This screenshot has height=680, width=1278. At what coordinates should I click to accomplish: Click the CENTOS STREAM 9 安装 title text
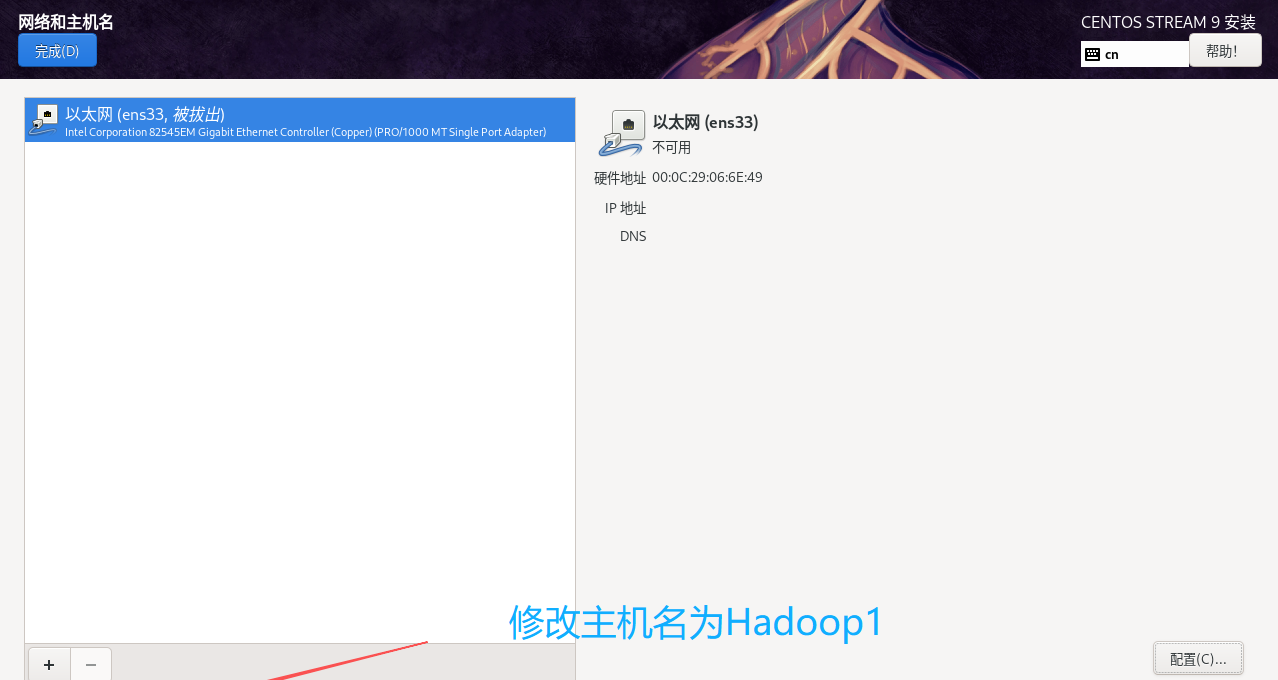1168,21
